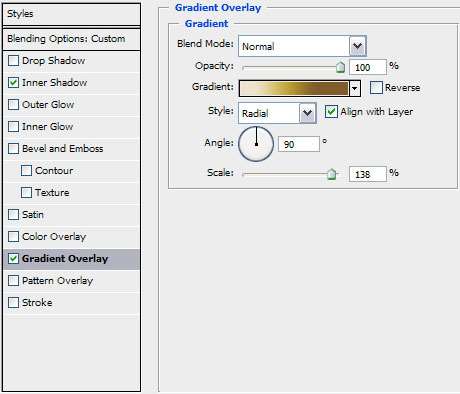Screen dimensions: 460x394
Task: Open the Bevel and Emboss label
Action: point(63,149)
